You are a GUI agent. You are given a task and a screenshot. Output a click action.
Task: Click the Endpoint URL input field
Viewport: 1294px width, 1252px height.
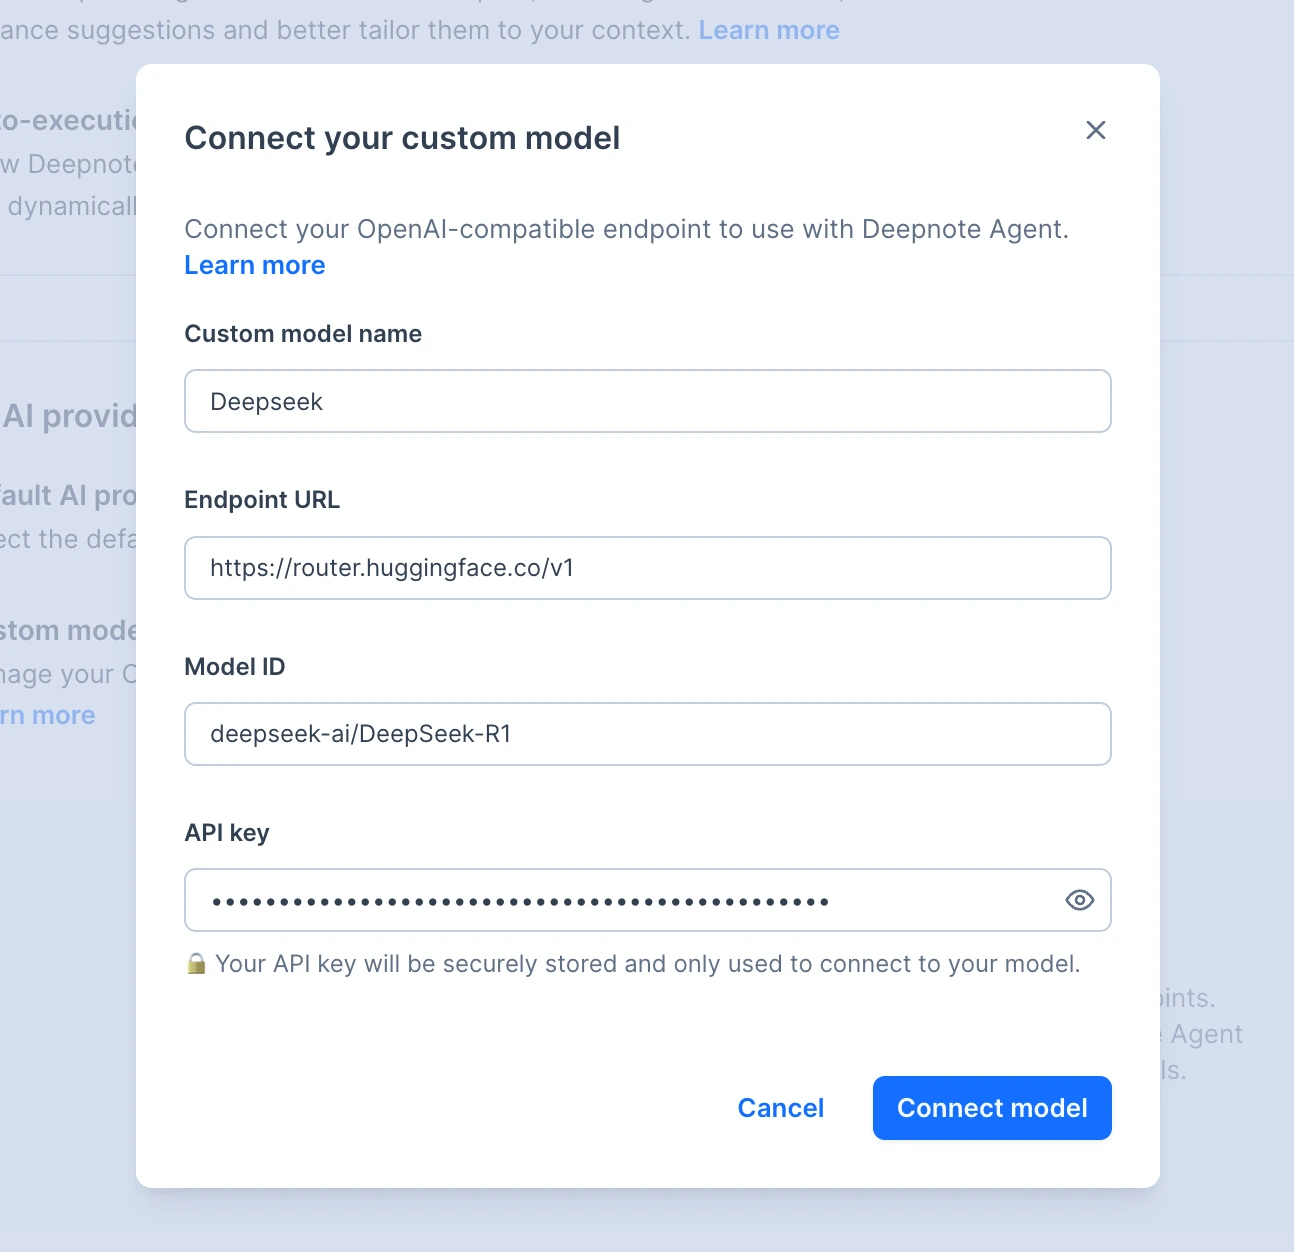[647, 568]
